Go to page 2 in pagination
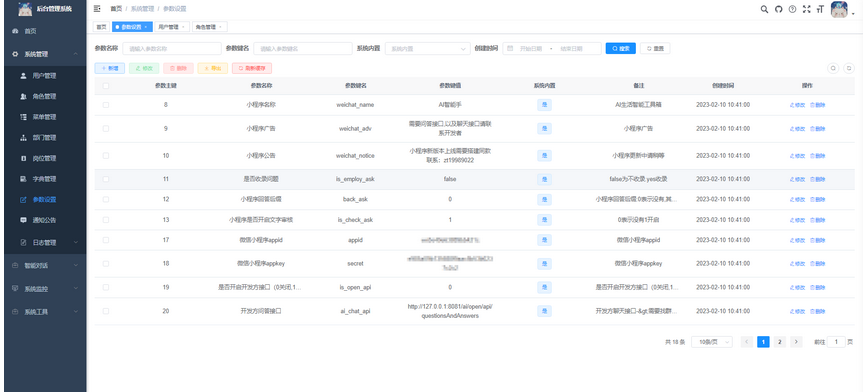Screen dimensions: 864x392 click(x=779, y=342)
